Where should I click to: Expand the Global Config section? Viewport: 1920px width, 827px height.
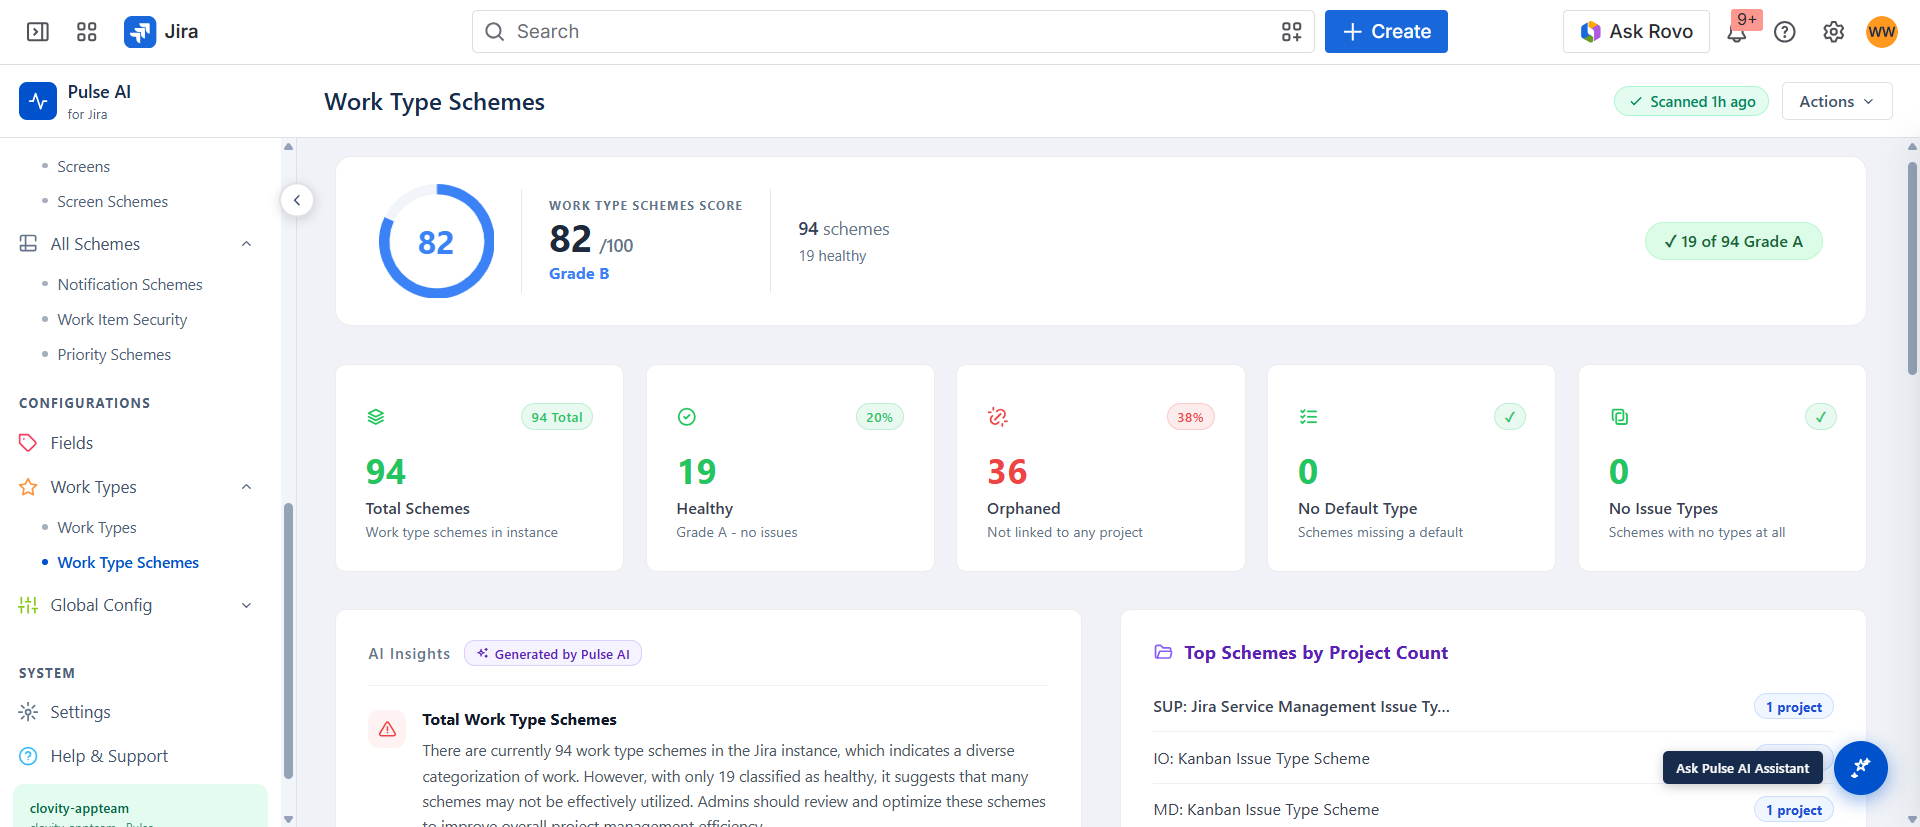click(246, 605)
